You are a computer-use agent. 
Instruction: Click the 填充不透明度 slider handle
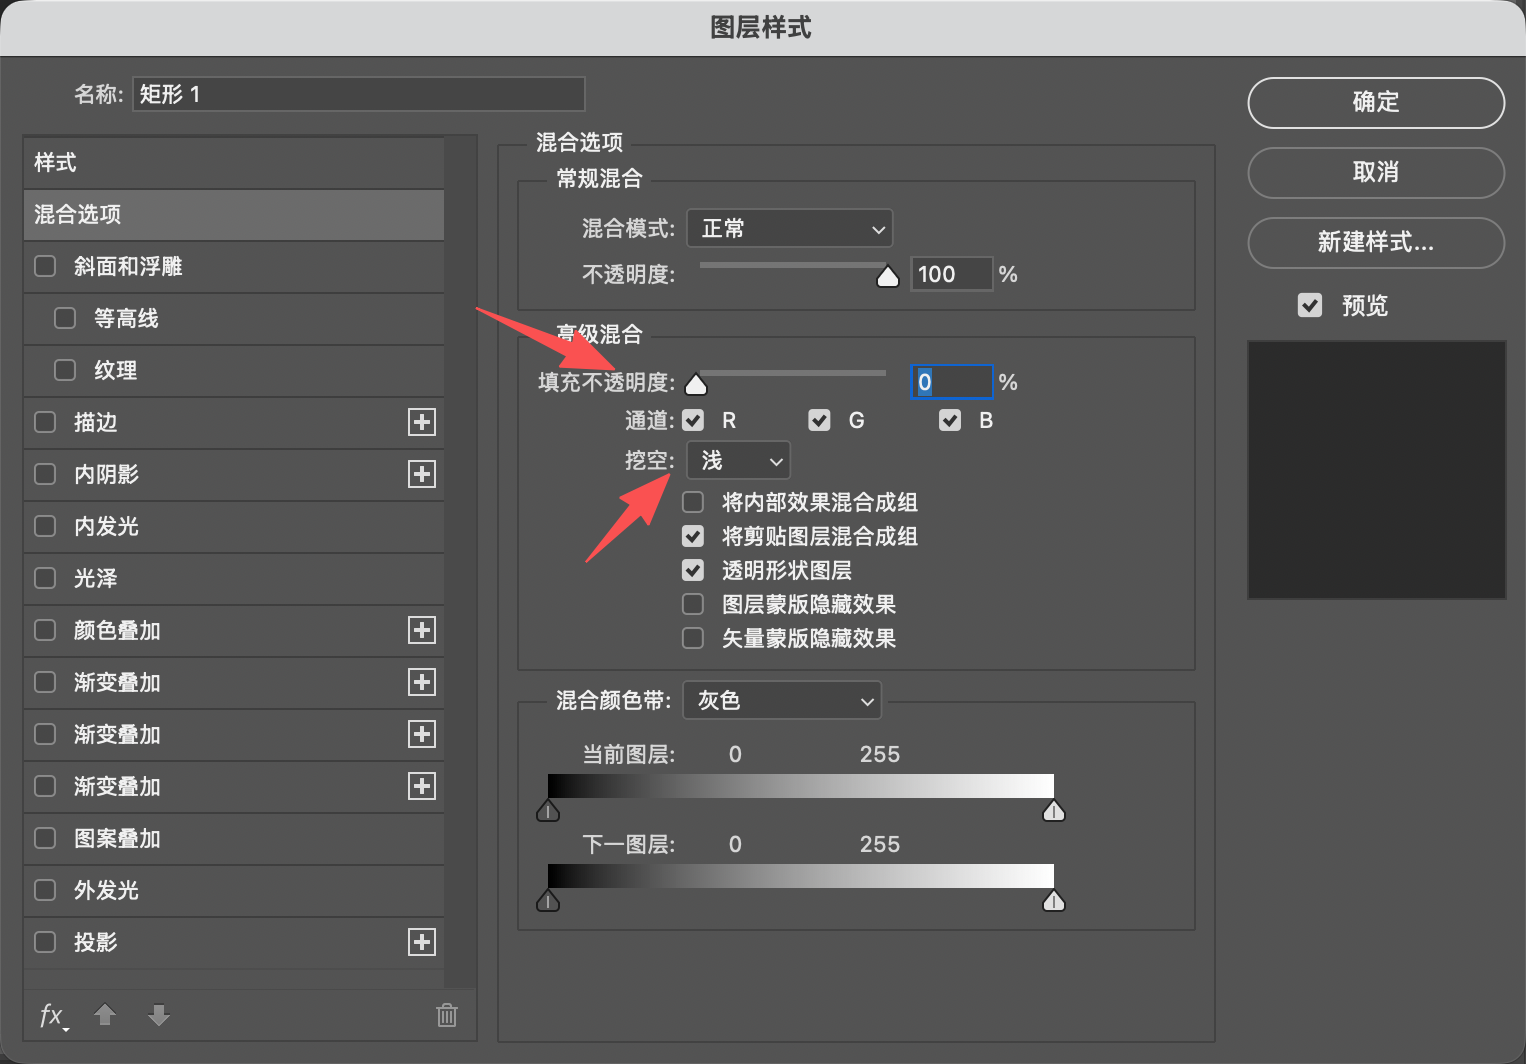(x=696, y=384)
